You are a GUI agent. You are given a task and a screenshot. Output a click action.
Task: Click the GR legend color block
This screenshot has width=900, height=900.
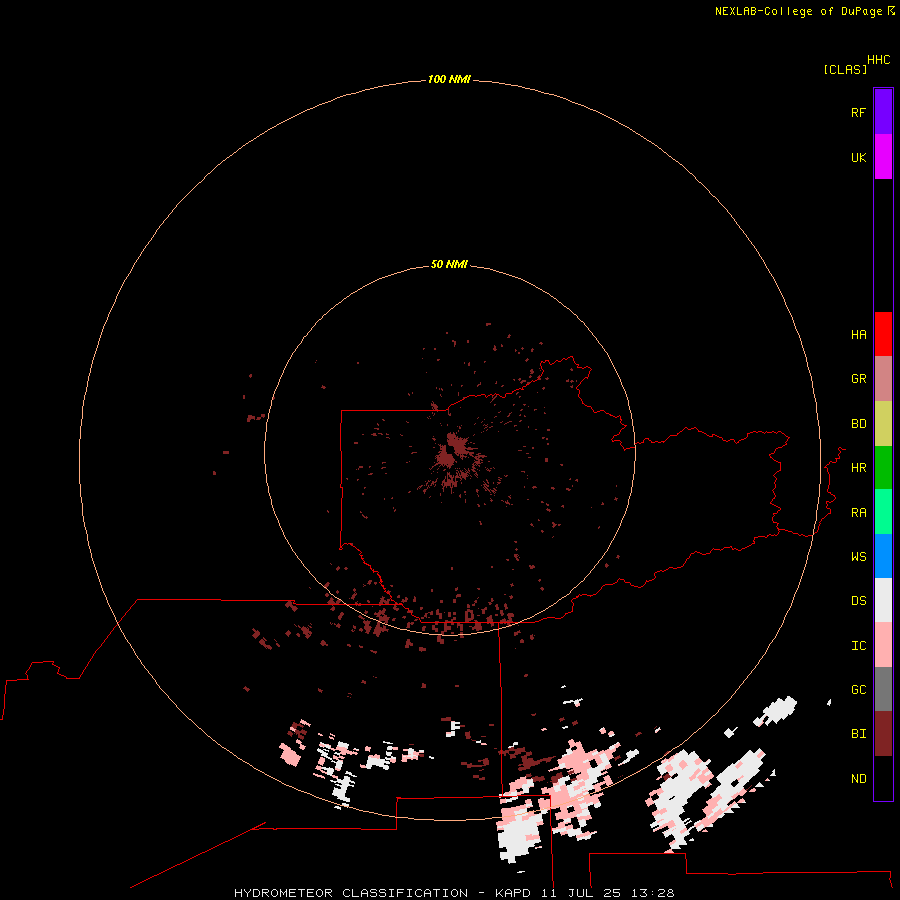pos(883,379)
